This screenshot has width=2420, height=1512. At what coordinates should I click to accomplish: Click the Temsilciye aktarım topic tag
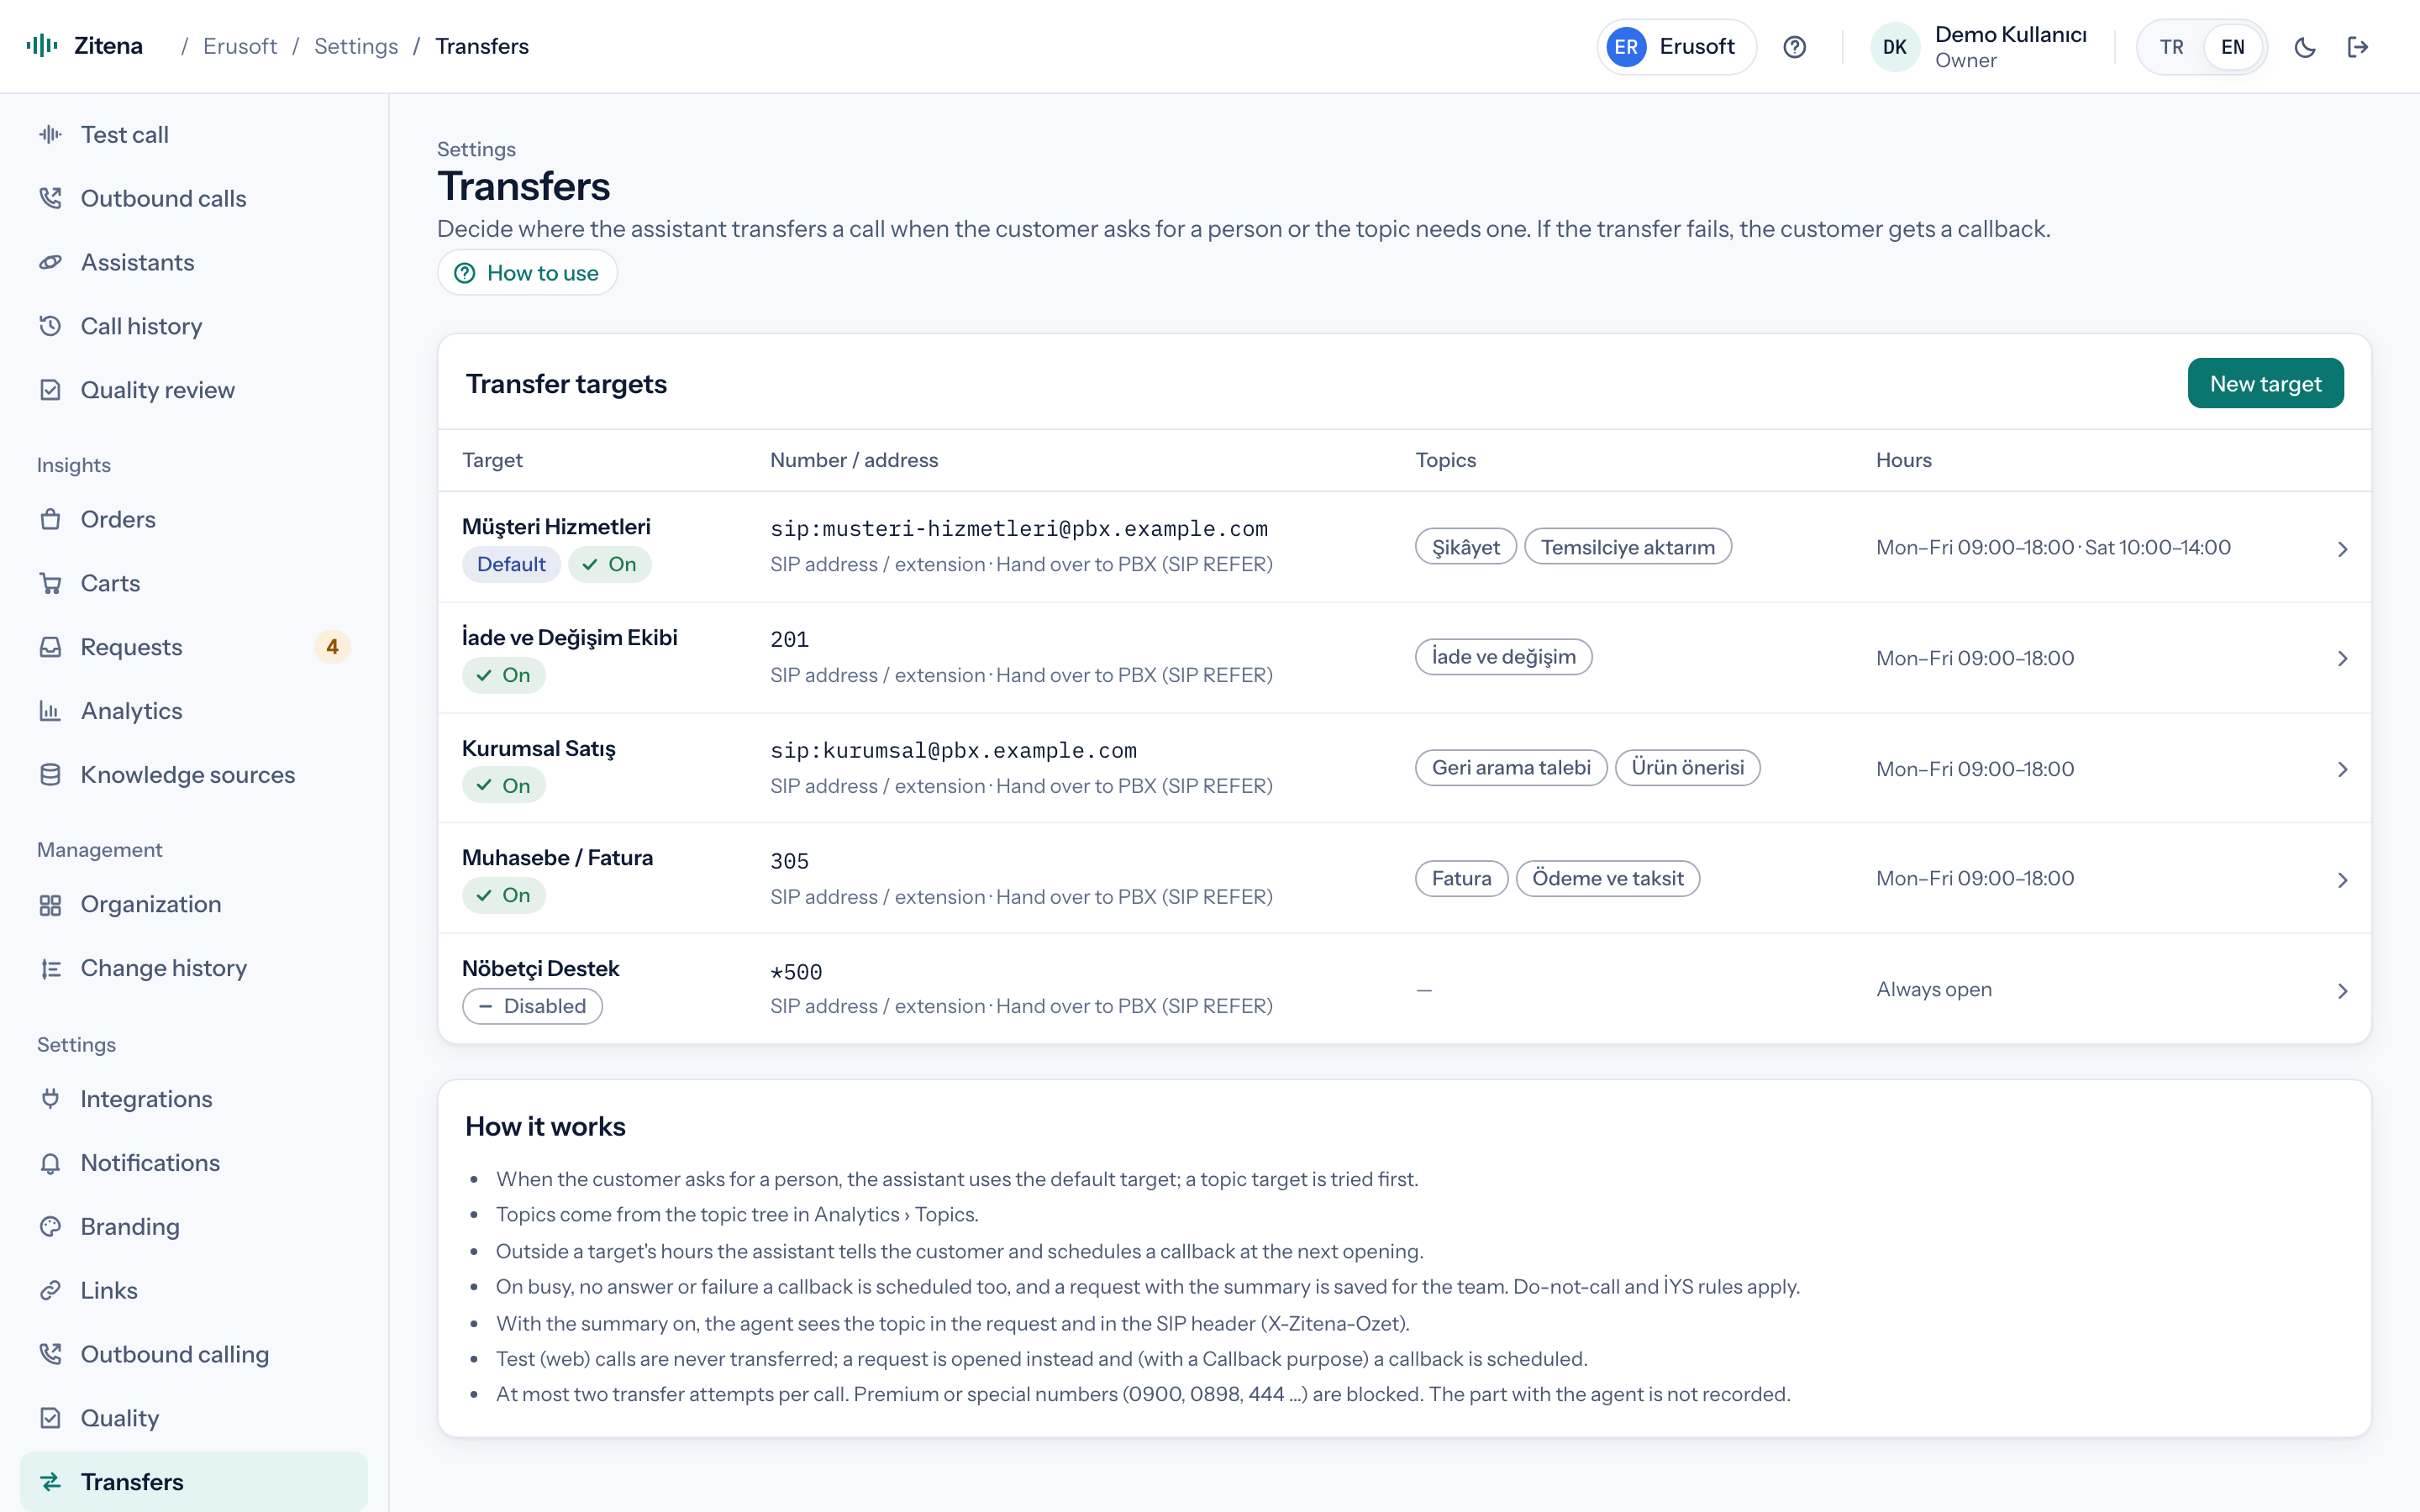[1627, 547]
